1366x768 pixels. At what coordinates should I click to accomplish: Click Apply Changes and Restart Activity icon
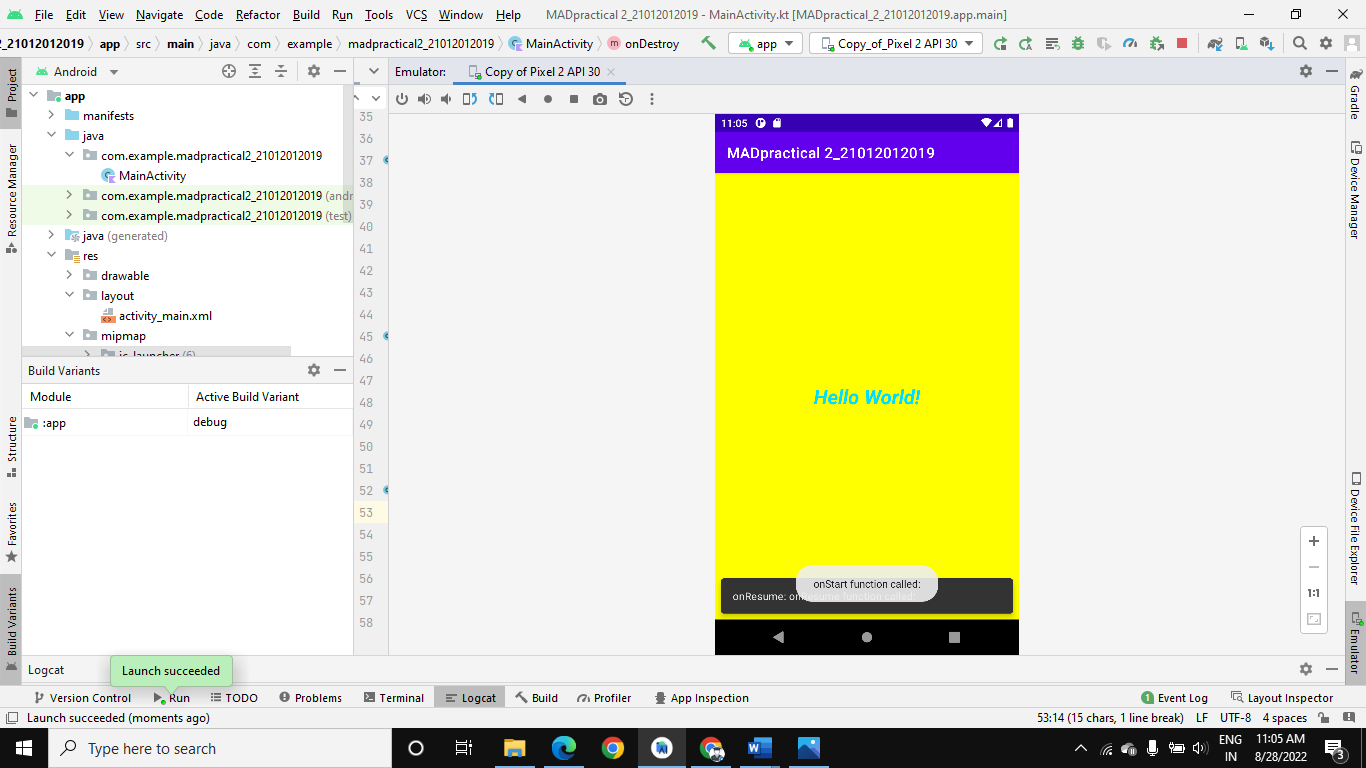pos(1026,43)
